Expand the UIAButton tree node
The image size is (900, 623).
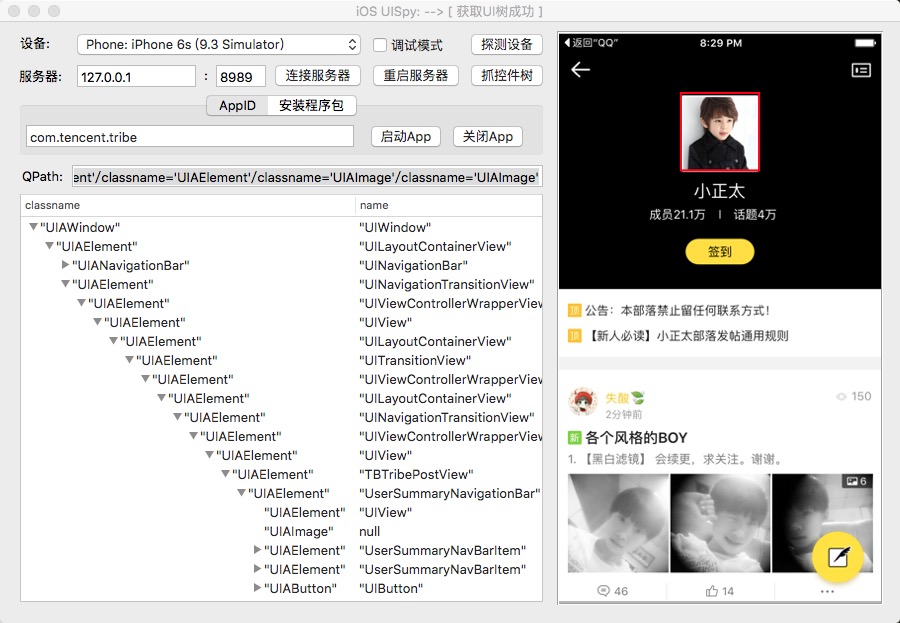[x=258, y=587]
